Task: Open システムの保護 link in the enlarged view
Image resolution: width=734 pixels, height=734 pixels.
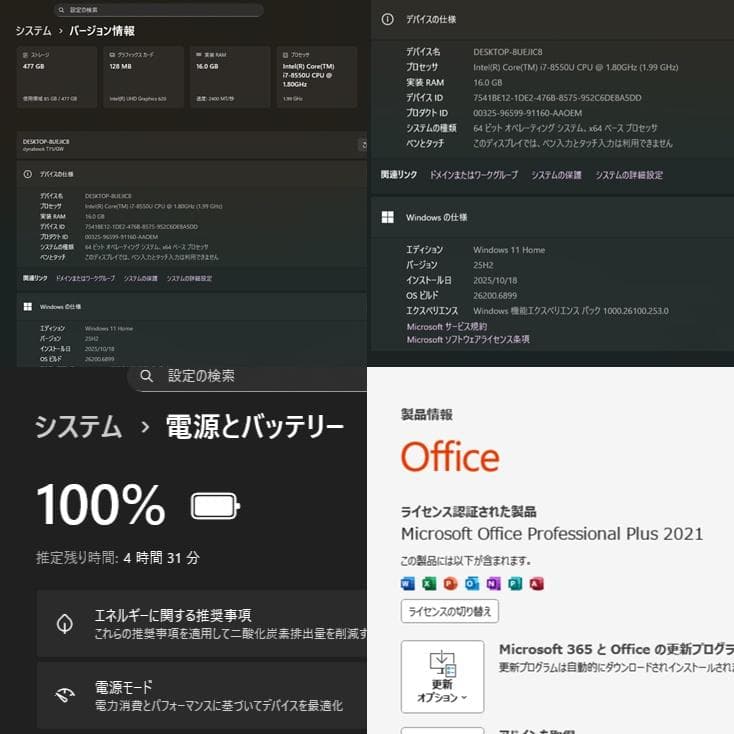Action: pos(556,175)
